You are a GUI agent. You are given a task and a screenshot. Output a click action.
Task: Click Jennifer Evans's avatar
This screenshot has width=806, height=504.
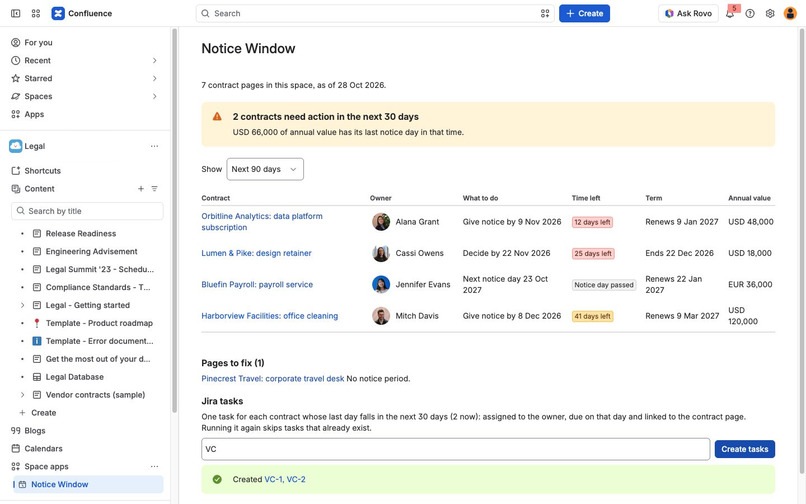(381, 284)
